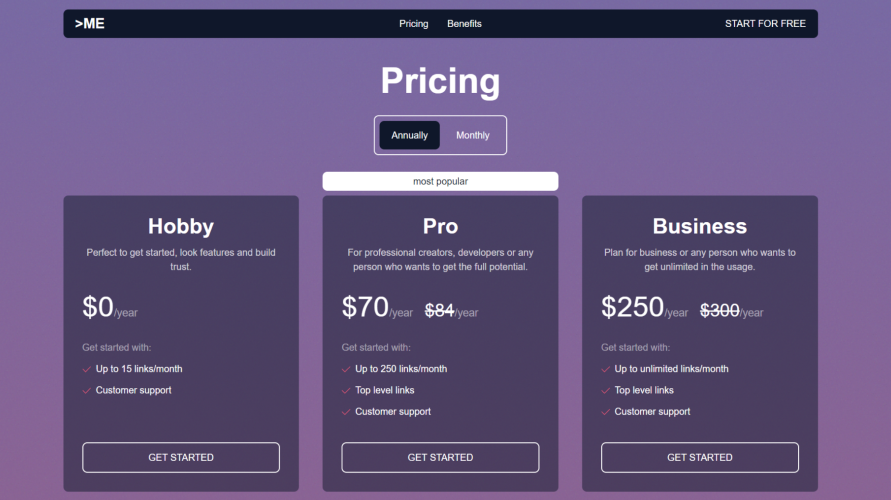
Task: Click checkmark beside 'Up to unlimited links/month'
Action: pos(606,369)
